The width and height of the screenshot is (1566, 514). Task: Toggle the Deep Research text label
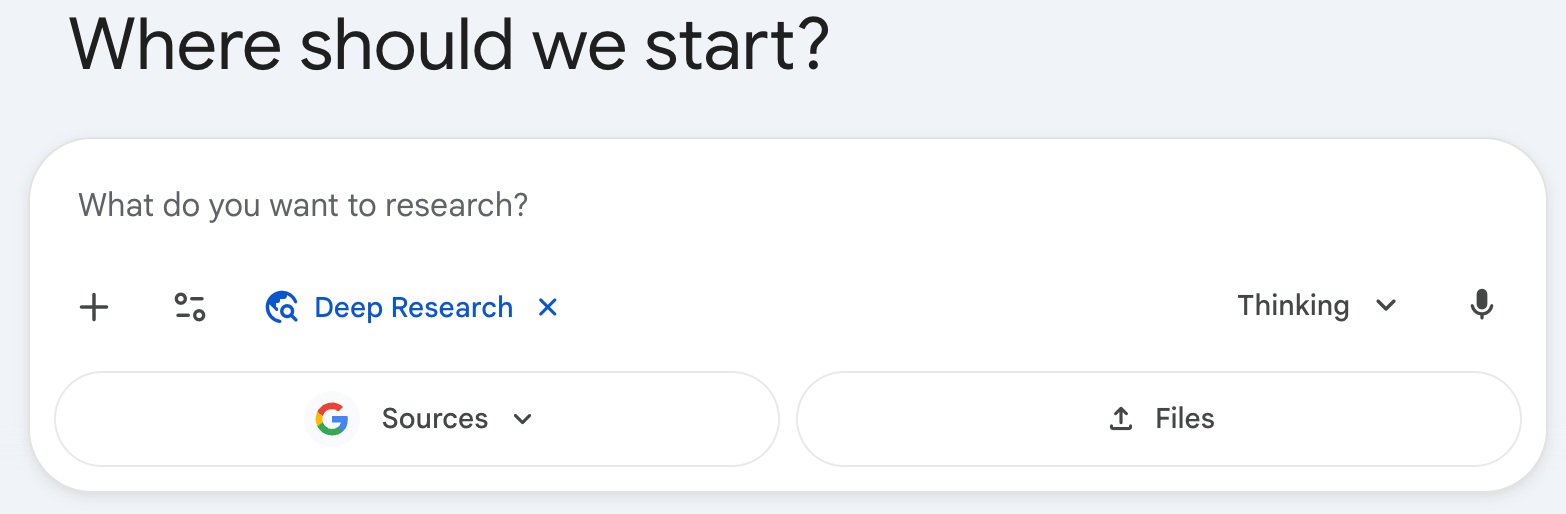[413, 307]
